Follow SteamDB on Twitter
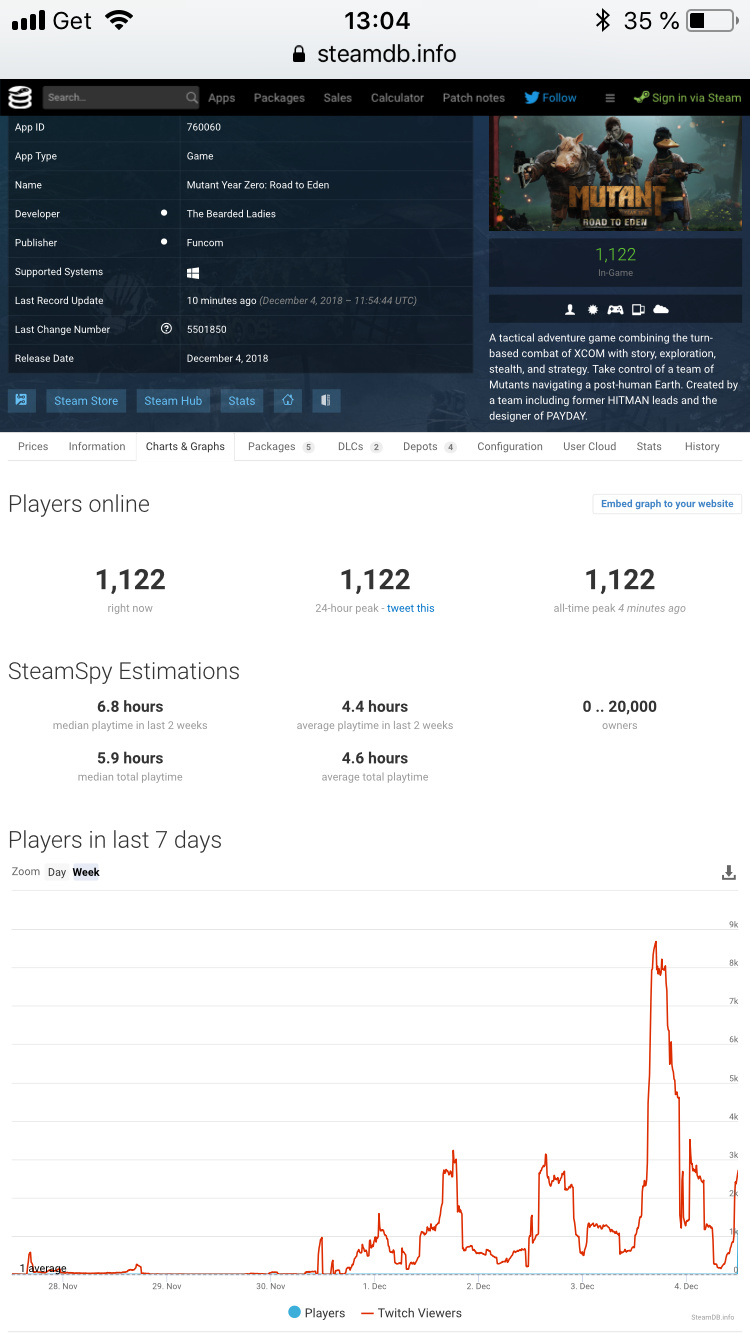The width and height of the screenshot is (750, 1334). tap(551, 98)
